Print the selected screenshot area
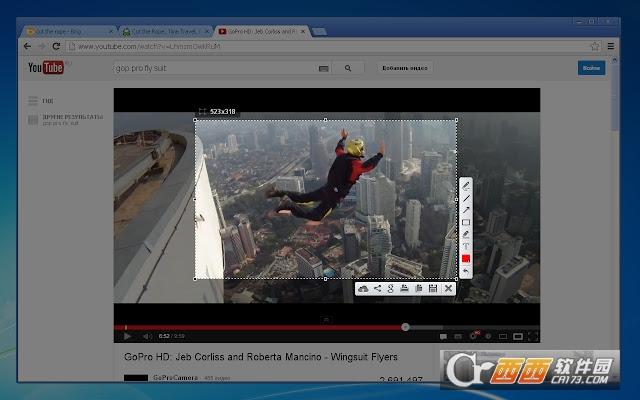The image size is (640, 400). click(404, 289)
